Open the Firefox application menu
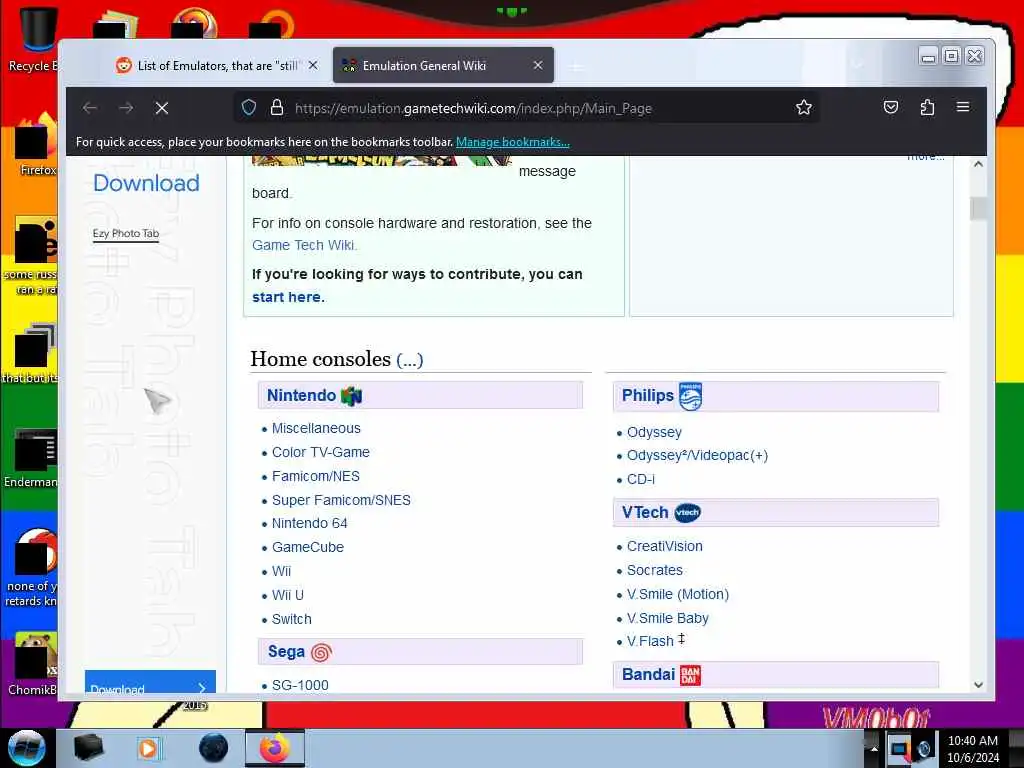This screenshot has width=1024, height=768. point(963,107)
